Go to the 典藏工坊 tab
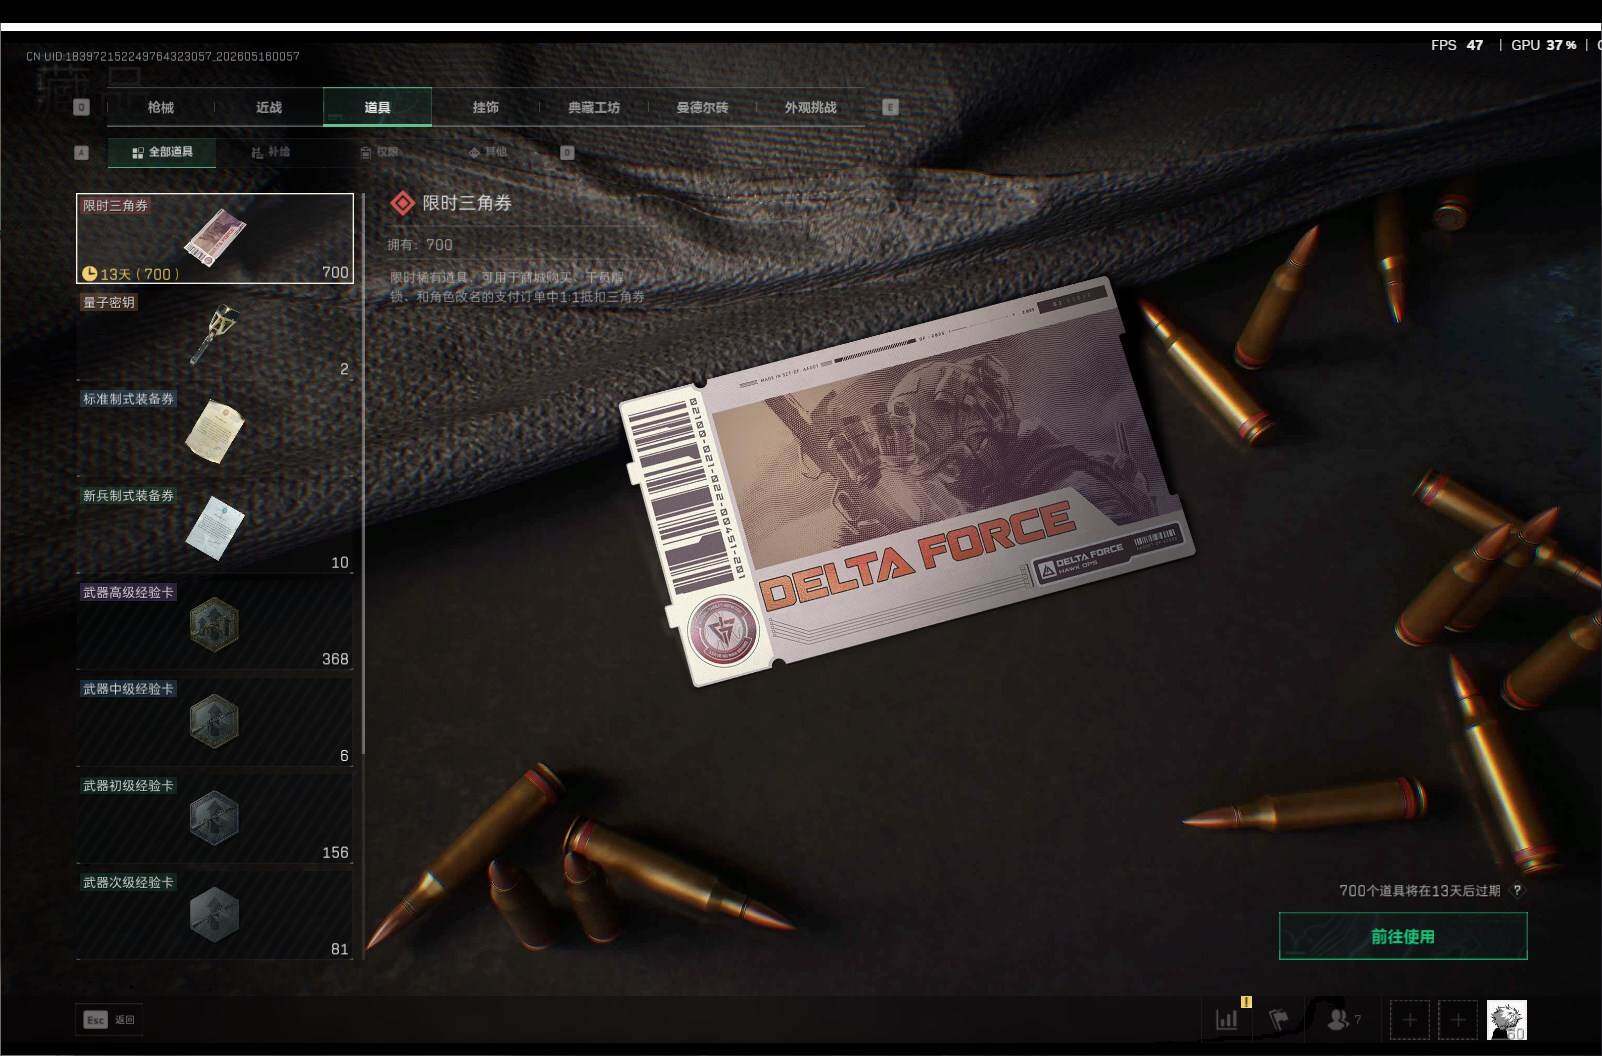 click(594, 107)
